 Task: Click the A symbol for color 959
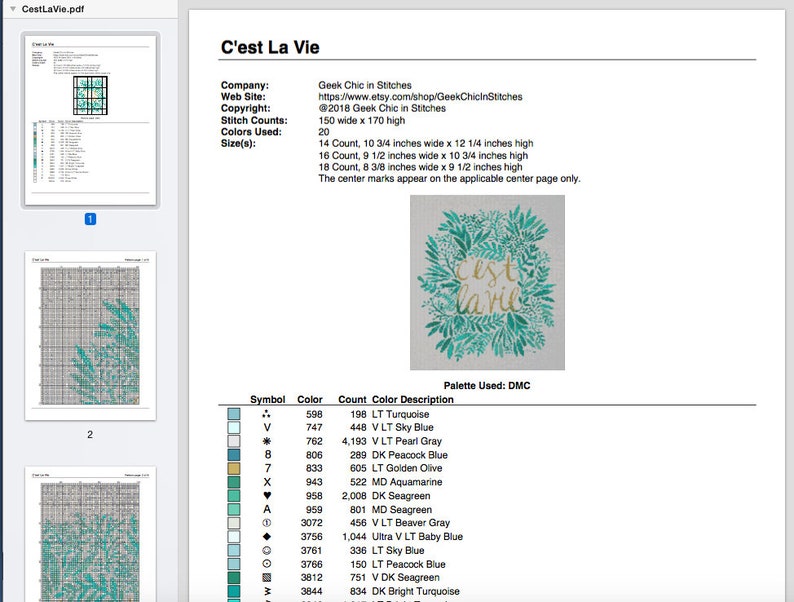[267, 509]
